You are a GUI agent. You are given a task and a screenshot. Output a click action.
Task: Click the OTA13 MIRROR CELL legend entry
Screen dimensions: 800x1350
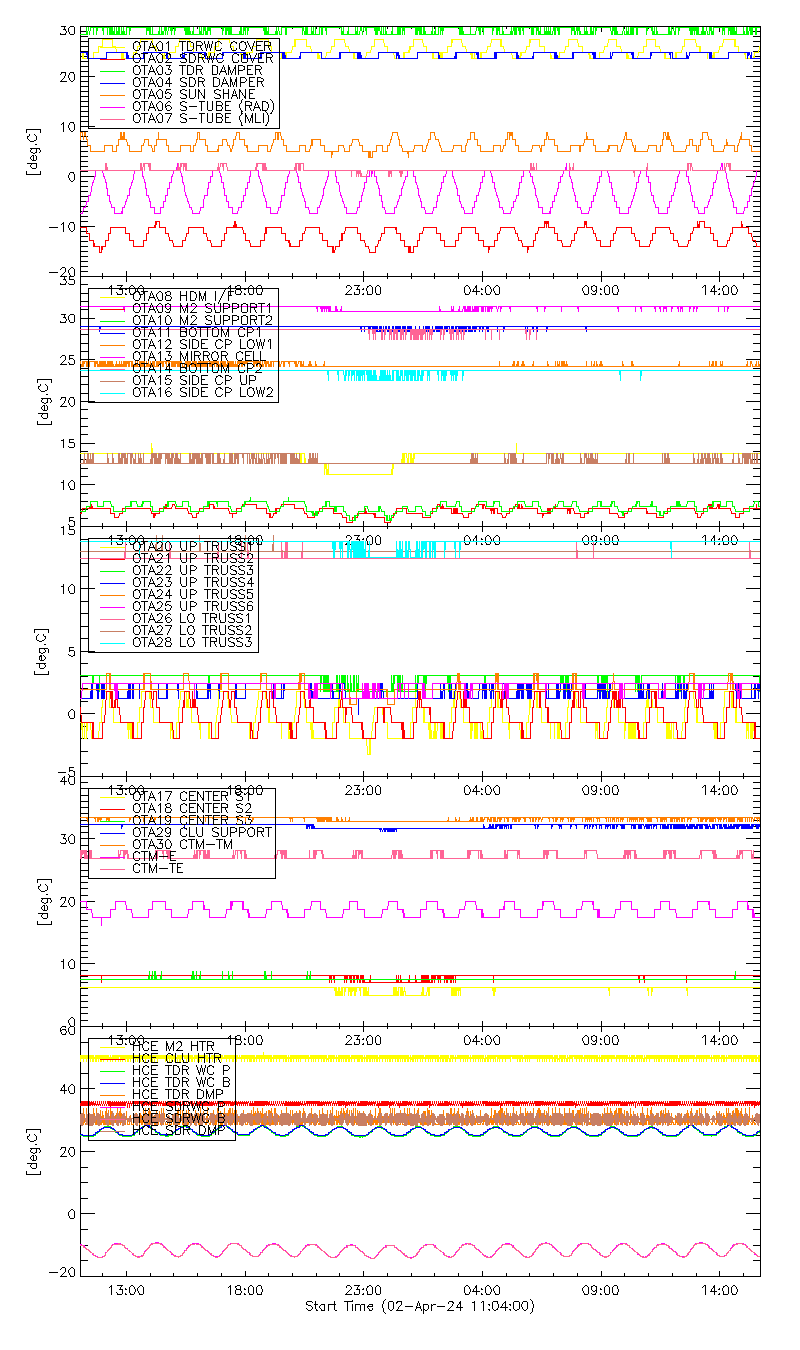(x=193, y=356)
